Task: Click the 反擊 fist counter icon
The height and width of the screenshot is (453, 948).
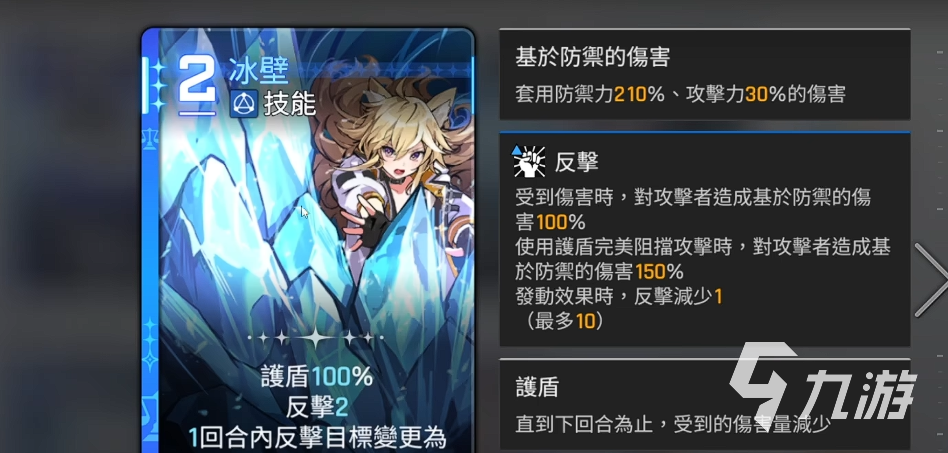Action: (x=529, y=161)
